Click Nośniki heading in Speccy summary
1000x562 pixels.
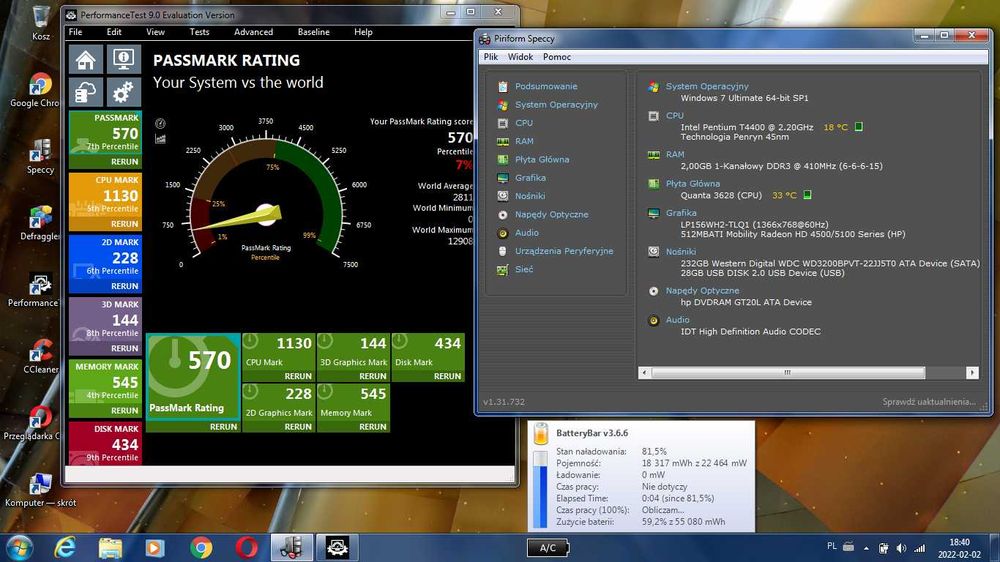tap(680, 252)
